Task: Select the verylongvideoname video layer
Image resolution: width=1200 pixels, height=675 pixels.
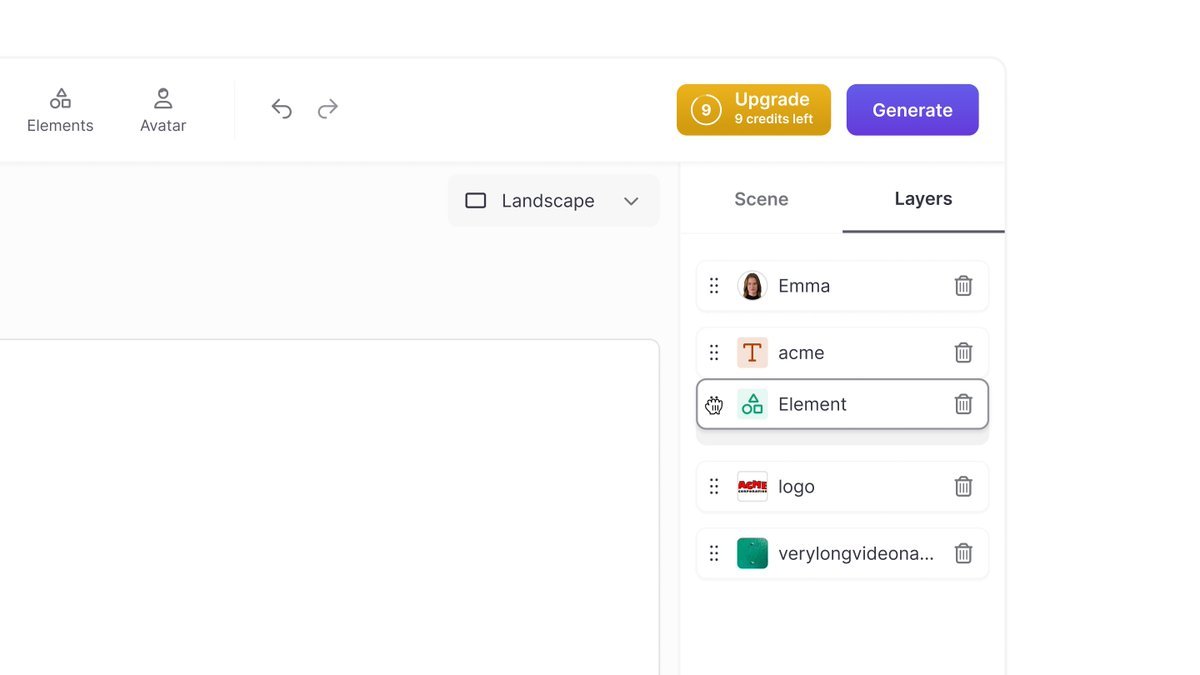Action: [x=855, y=553]
